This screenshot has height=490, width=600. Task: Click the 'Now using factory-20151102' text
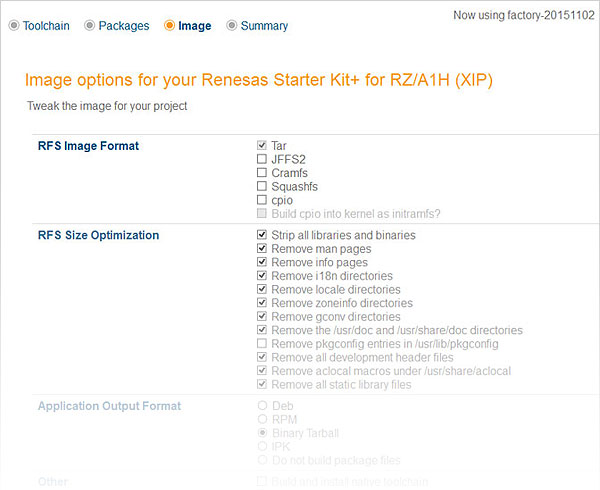(524, 15)
